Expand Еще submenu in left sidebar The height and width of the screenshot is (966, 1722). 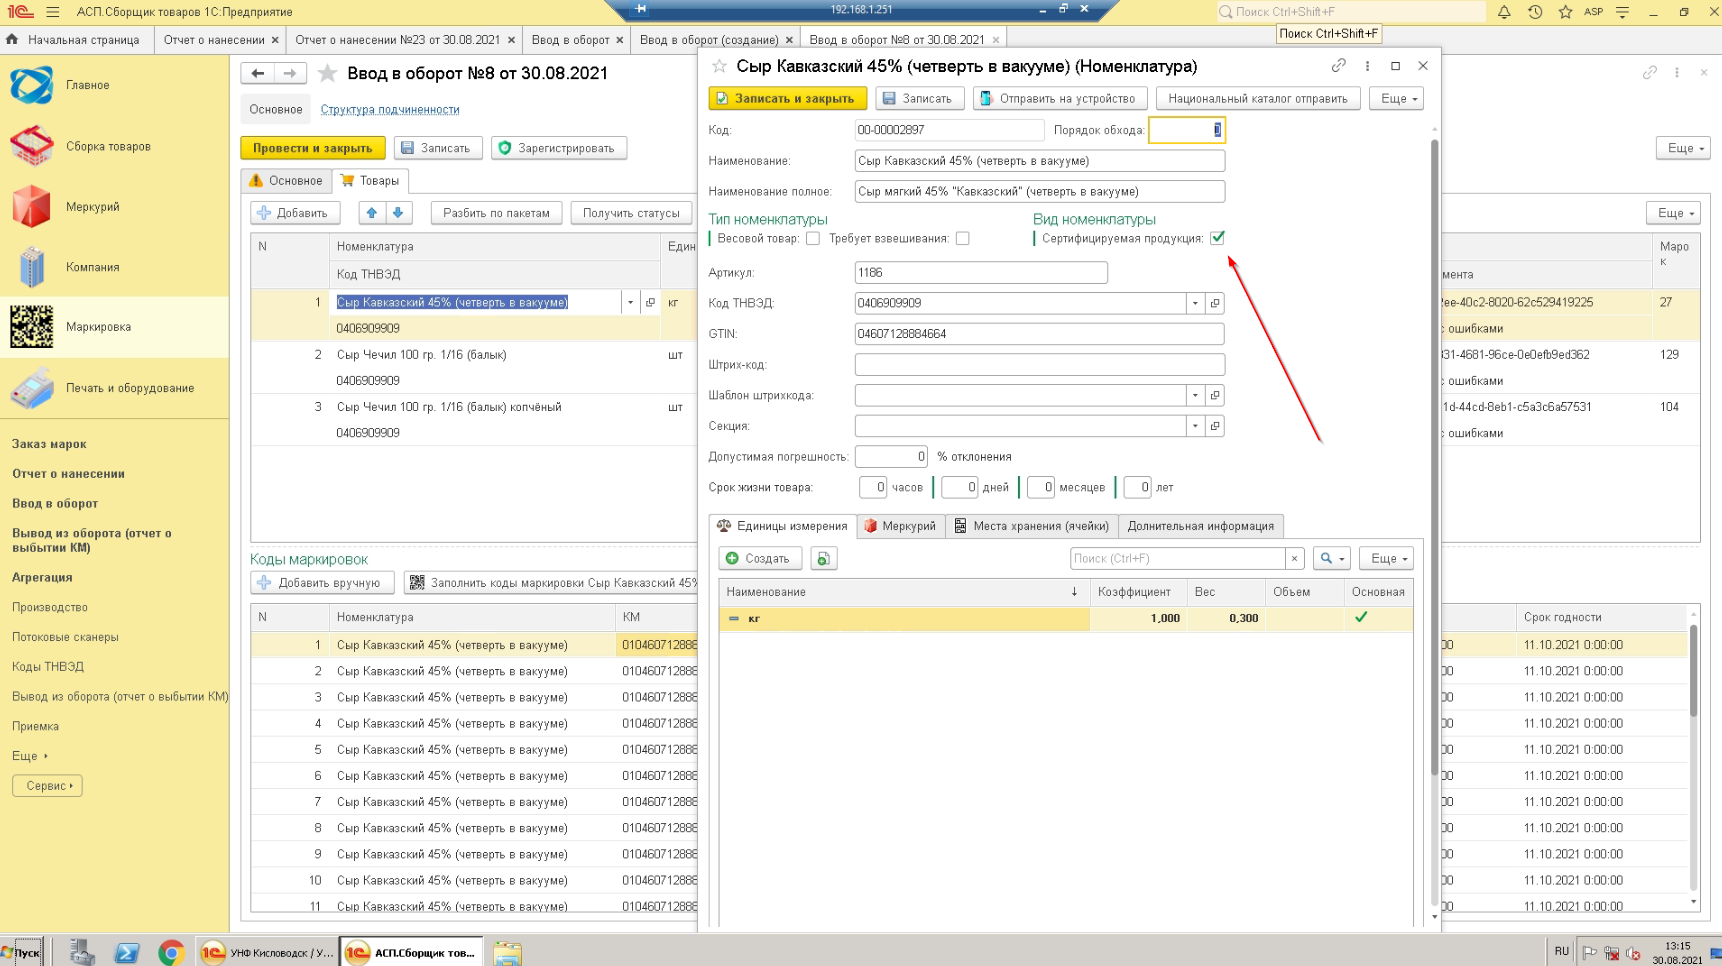tap(30, 756)
